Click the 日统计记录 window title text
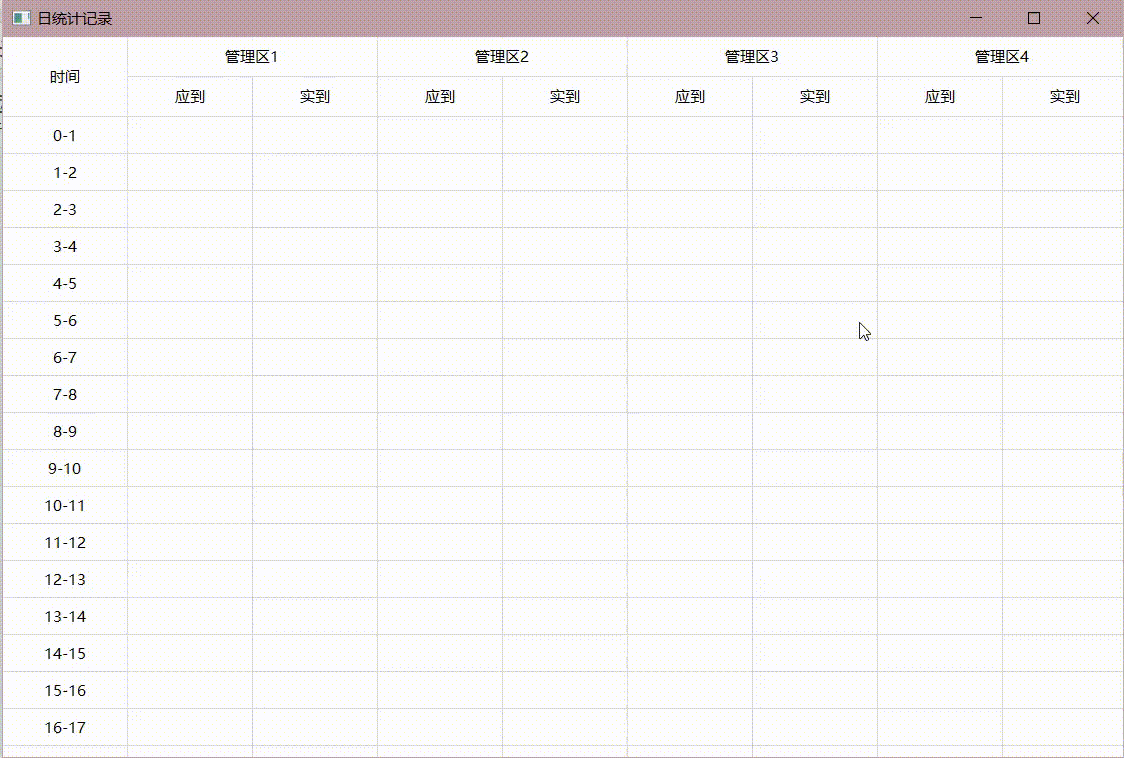The width and height of the screenshot is (1124, 758). (x=75, y=19)
